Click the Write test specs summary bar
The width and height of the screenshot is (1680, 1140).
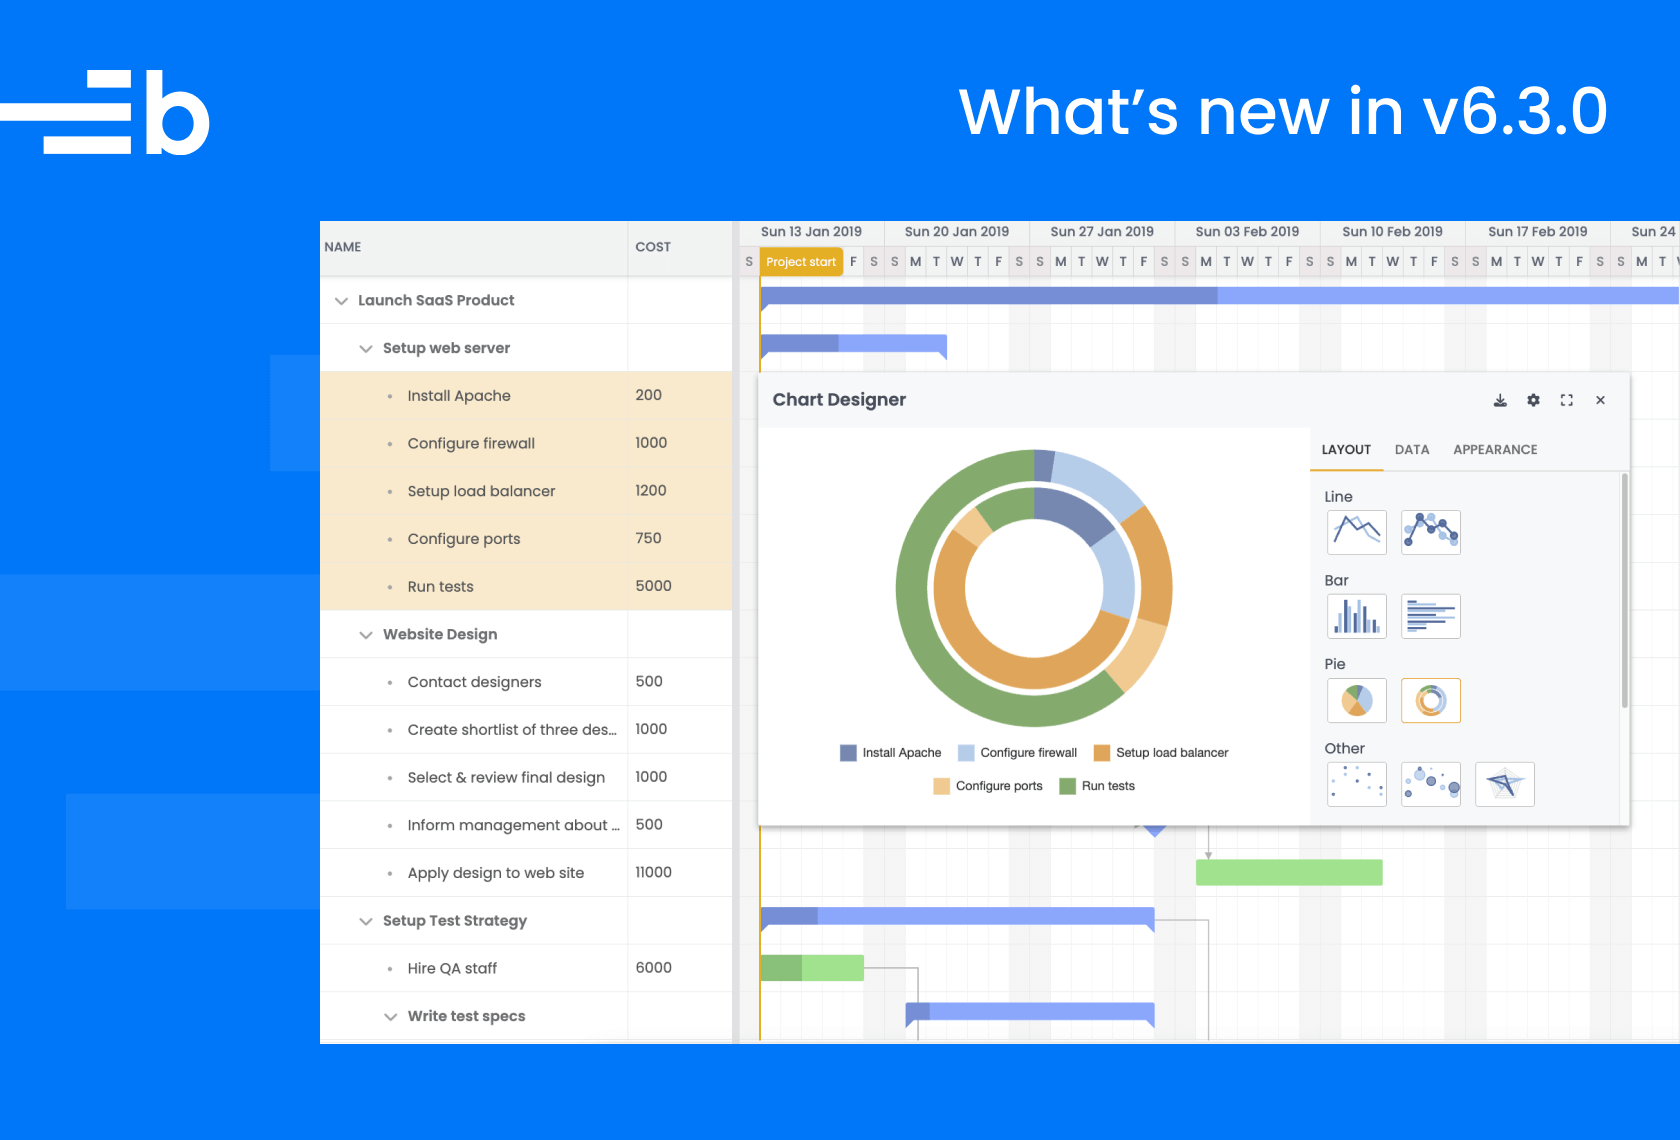1030,1014
